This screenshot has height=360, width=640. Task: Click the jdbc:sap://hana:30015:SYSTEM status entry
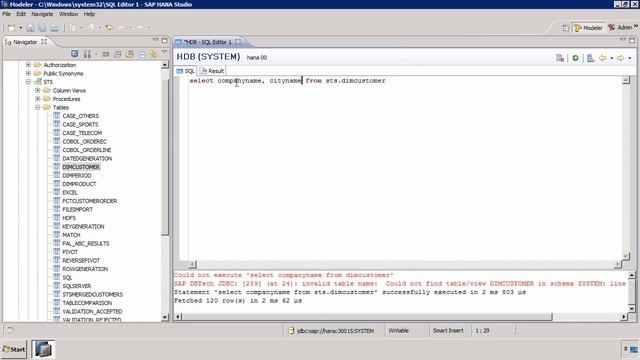[x=331, y=331]
